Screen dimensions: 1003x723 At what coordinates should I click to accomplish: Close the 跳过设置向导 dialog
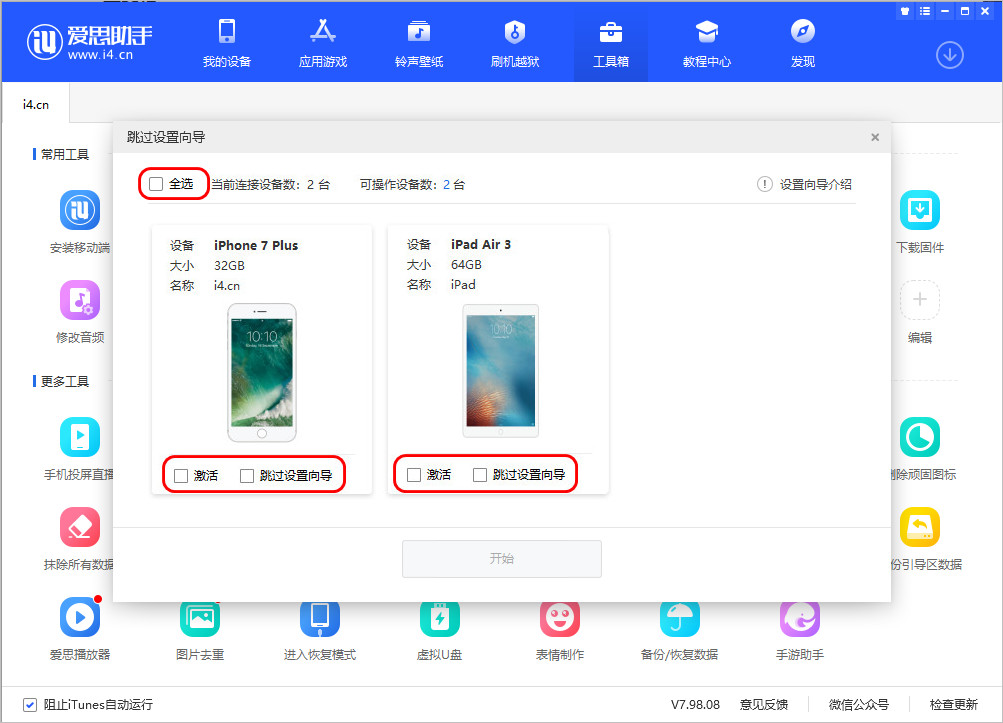[x=875, y=137]
